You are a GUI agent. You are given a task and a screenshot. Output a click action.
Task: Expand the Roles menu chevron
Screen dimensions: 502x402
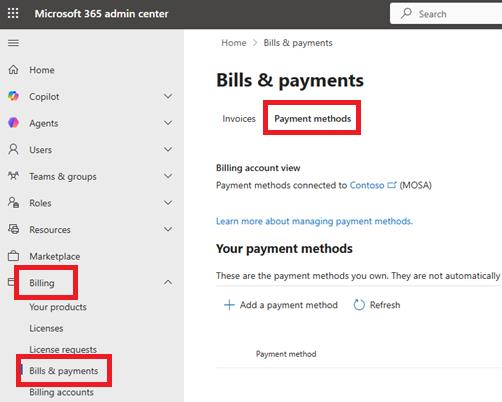[x=168, y=203]
